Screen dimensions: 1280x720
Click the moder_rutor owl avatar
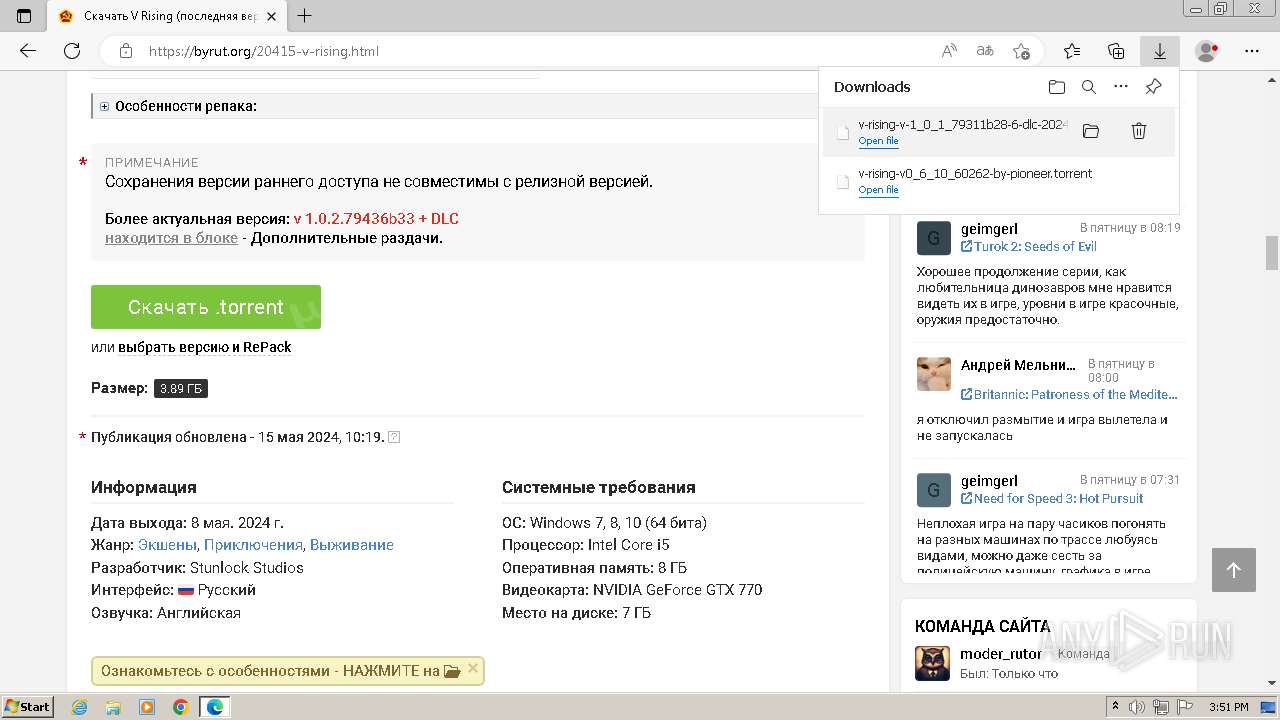tap(933, 663)
